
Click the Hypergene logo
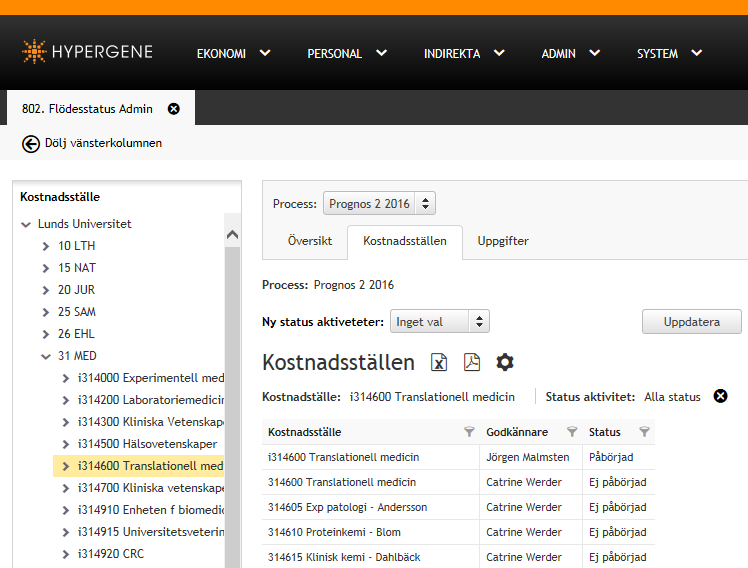point(87,52)
